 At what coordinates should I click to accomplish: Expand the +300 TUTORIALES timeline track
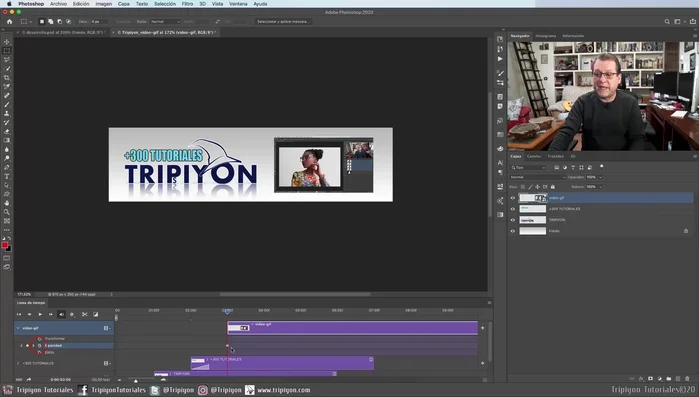[x=18, y=364]
